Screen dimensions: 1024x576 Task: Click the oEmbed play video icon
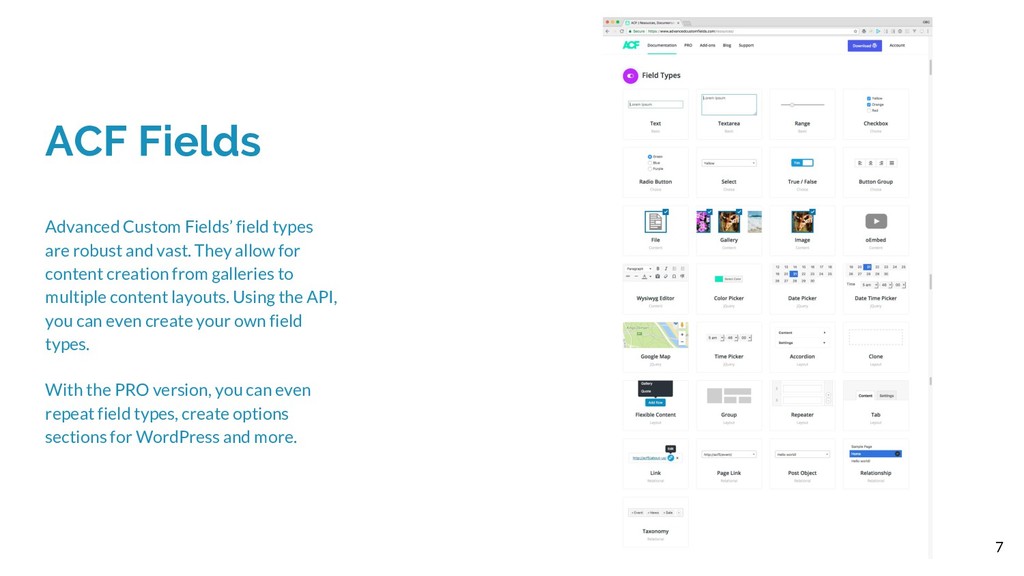876,221
